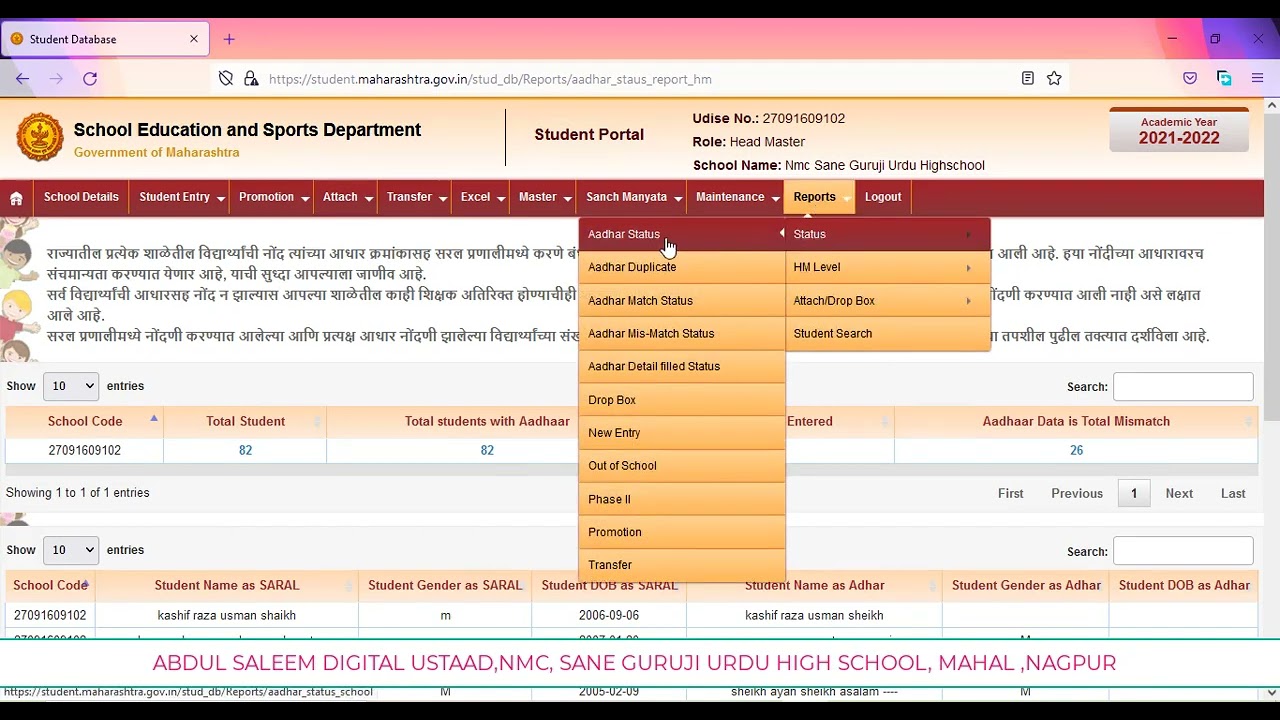Viewport: 1280px width, 720px height.
Task: Close the Student Database tab
Action: 194,39
